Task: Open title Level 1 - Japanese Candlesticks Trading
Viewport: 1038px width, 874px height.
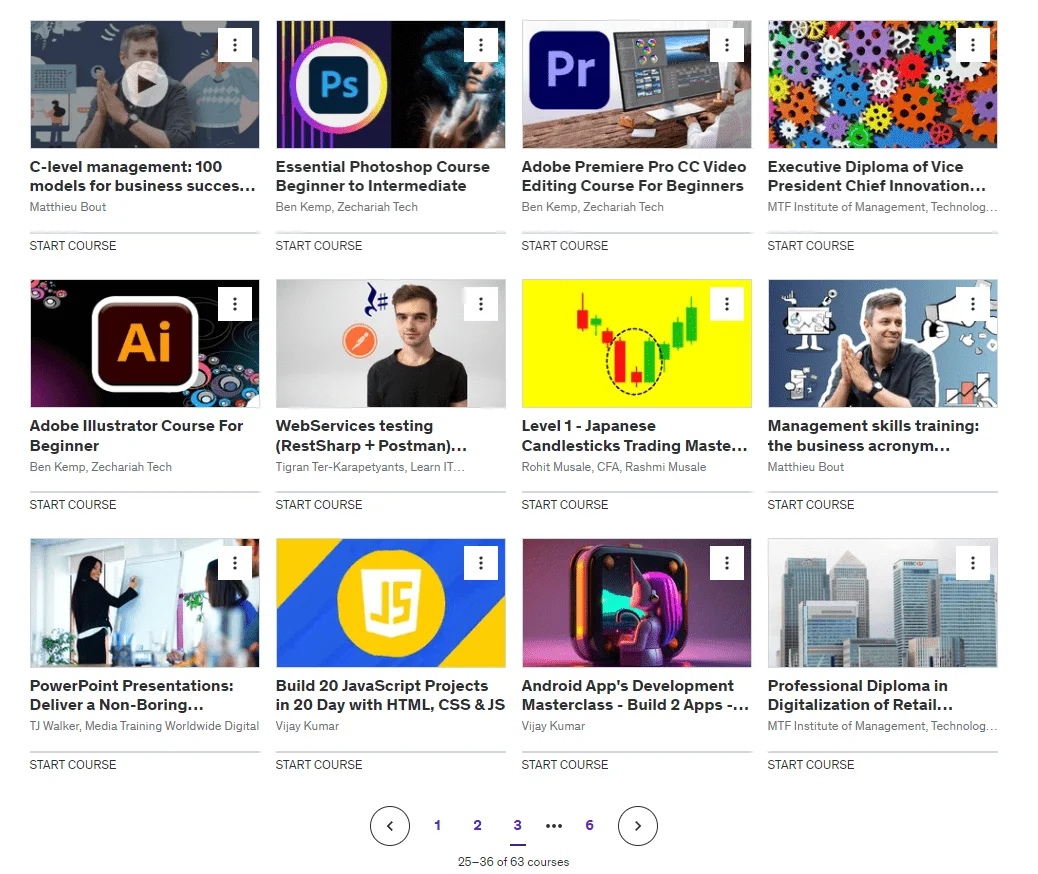Action: click(634, 436)
